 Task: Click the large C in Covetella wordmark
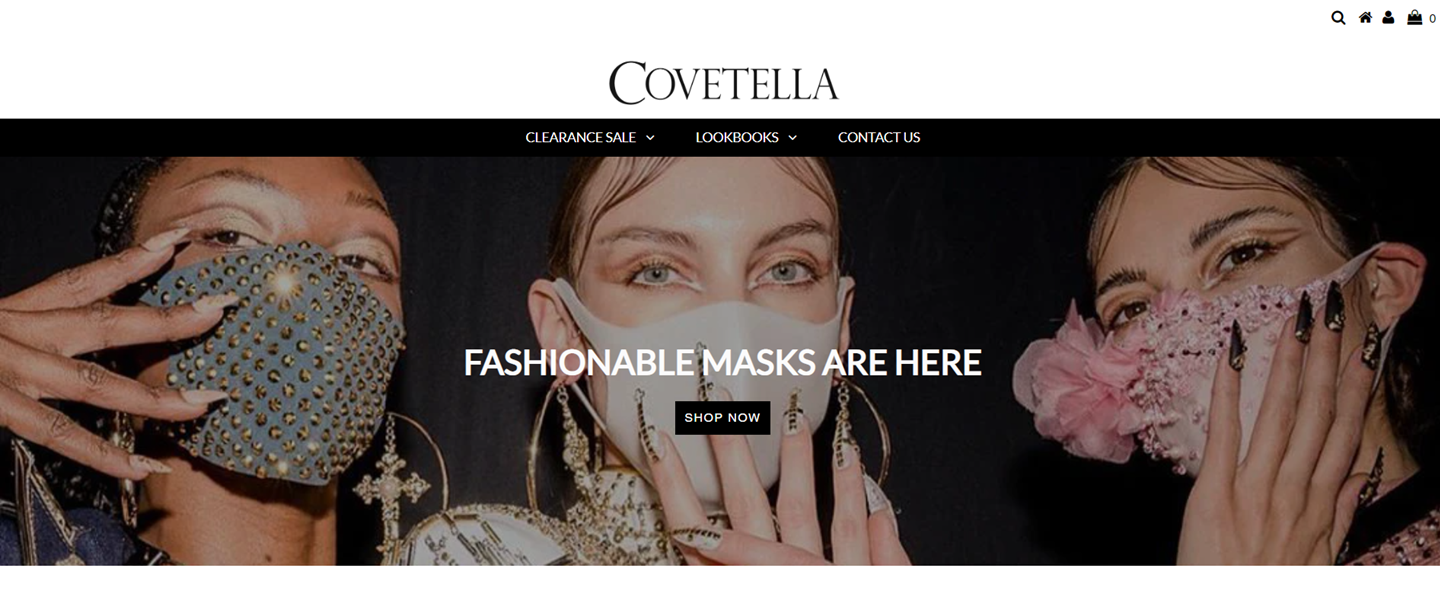pos(628,83)
